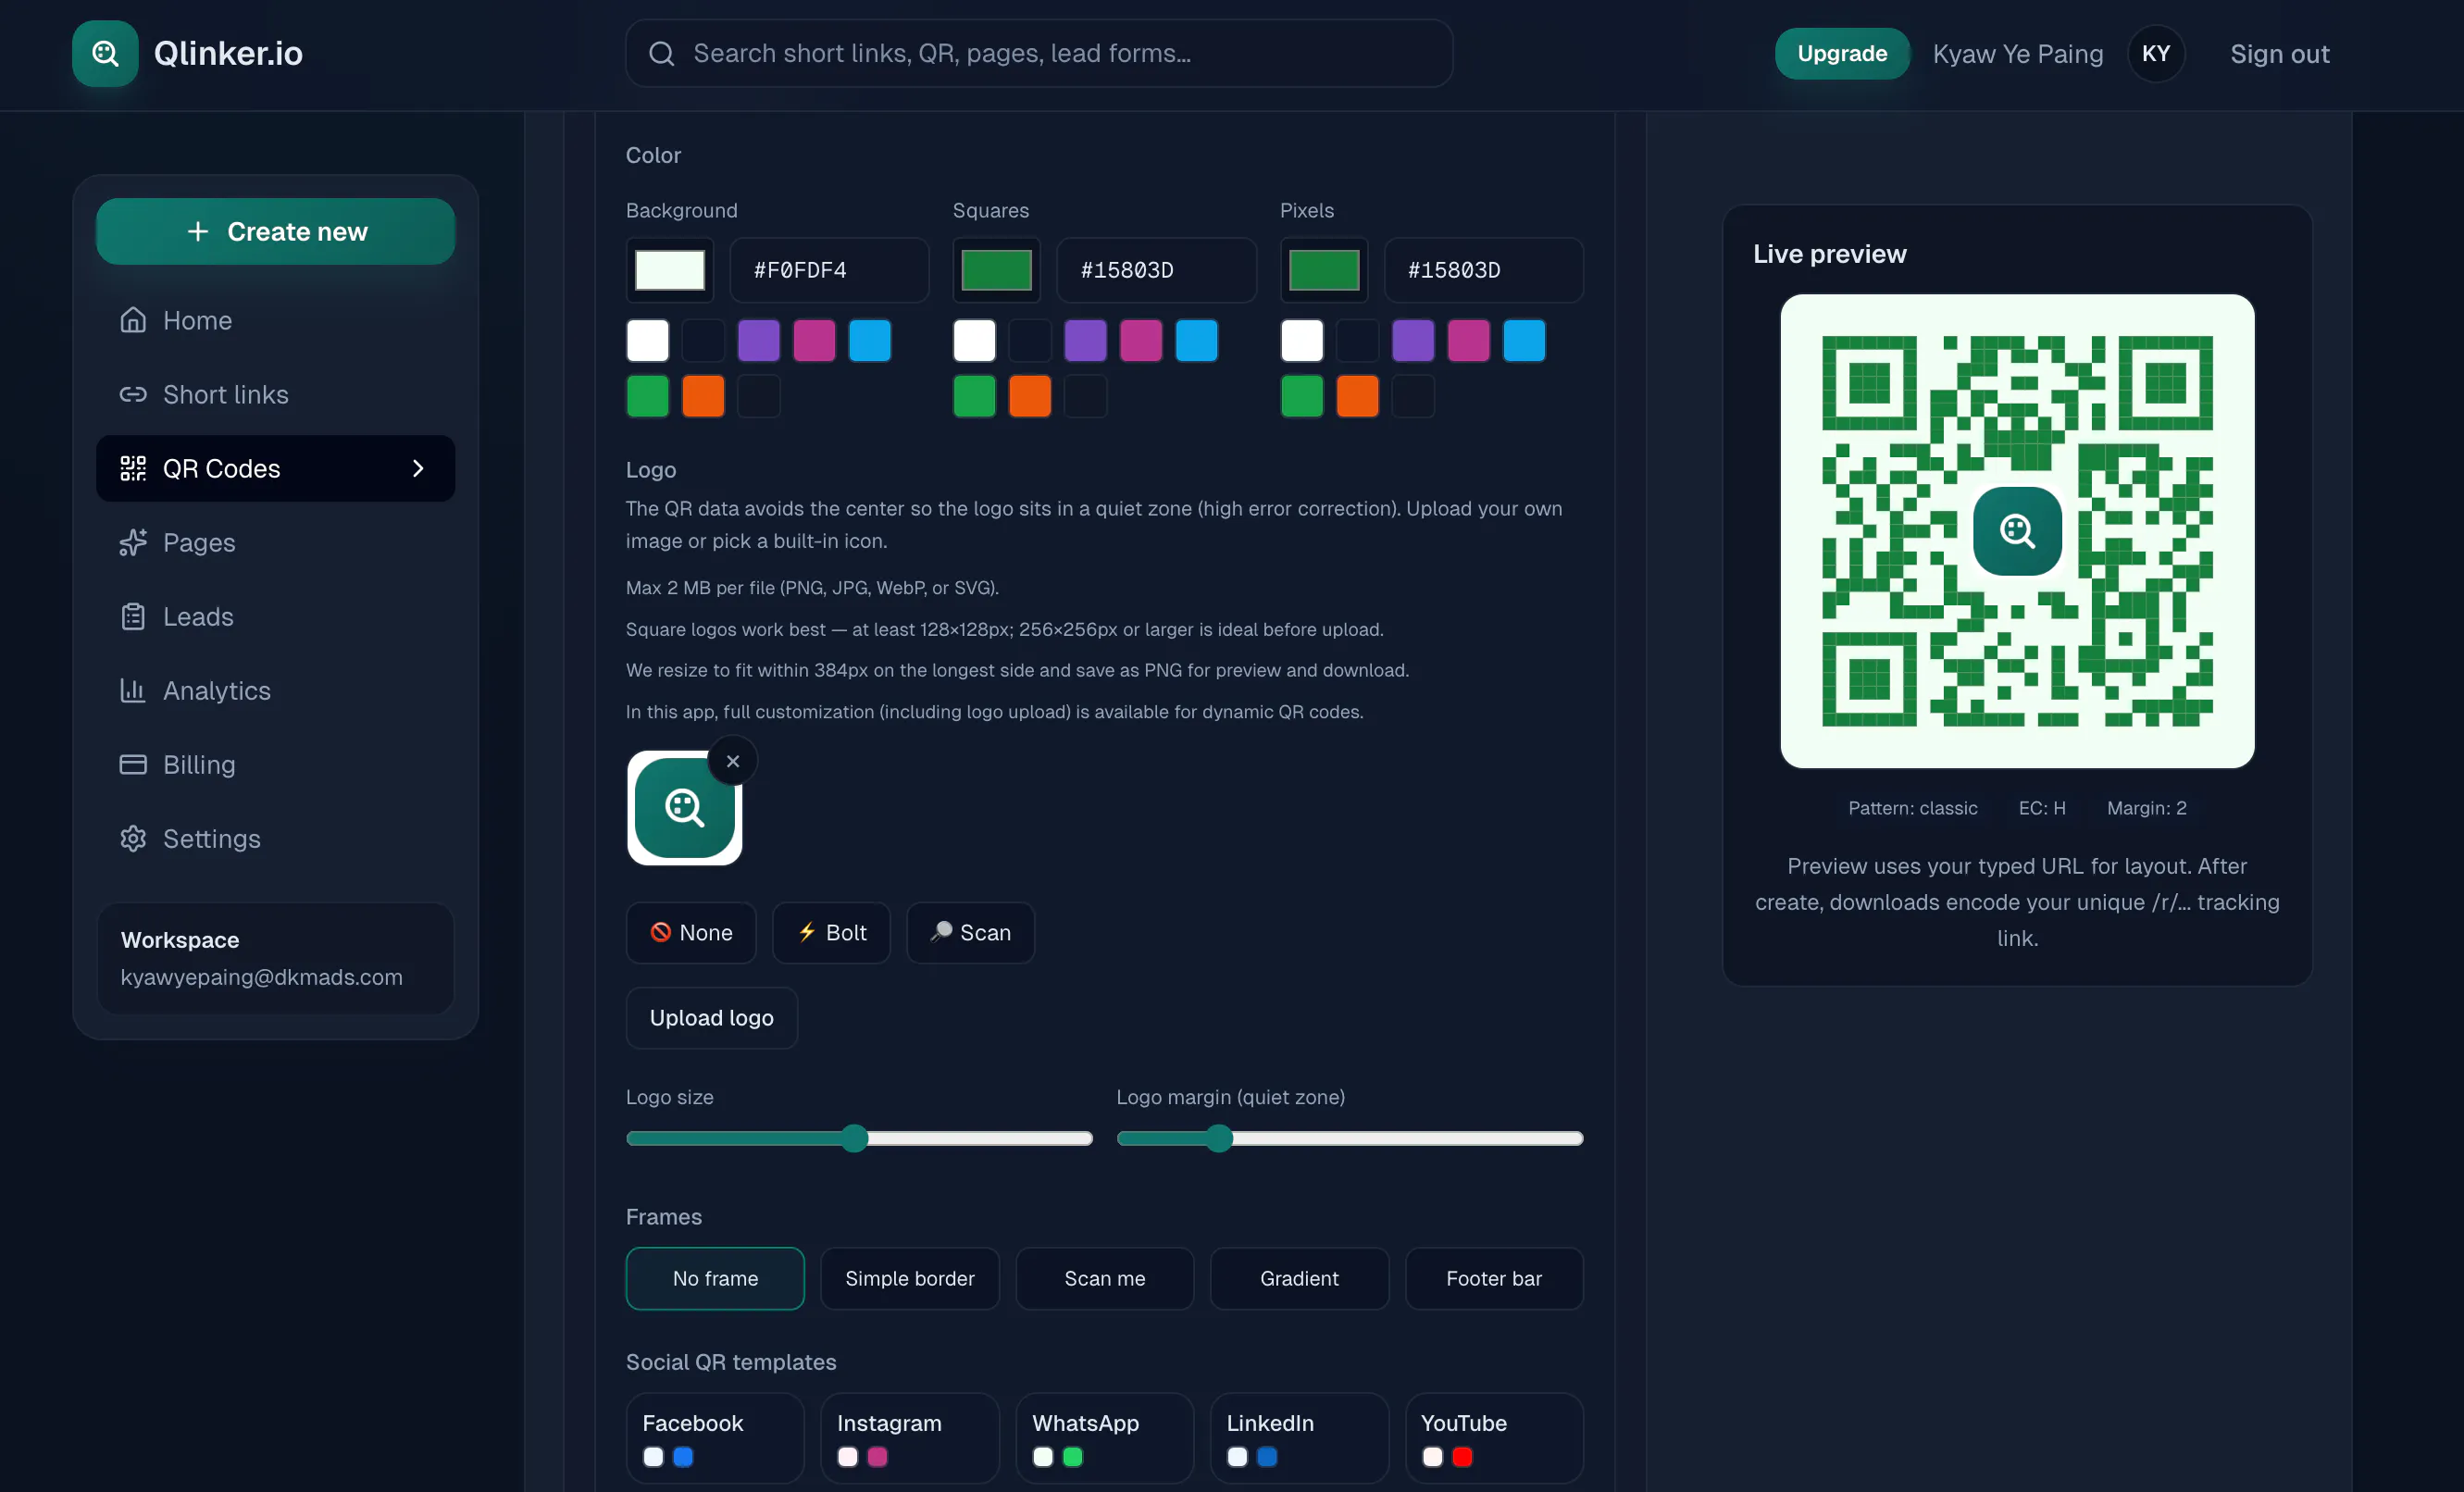Image resolution: width=2464 pixels, height=1492 pixels.
Task: Click the Logo margin slider handle
Action: (x=1219, y=1138)
